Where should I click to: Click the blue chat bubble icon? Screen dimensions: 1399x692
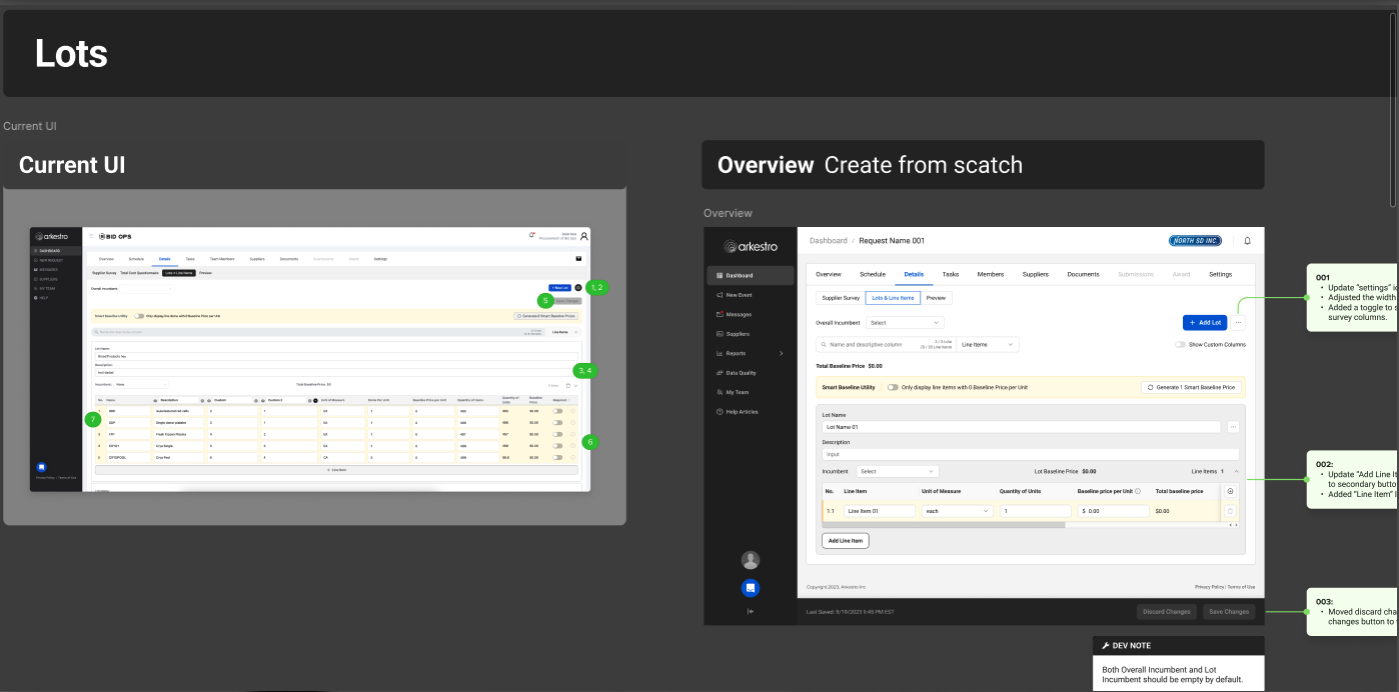[751, 587]
